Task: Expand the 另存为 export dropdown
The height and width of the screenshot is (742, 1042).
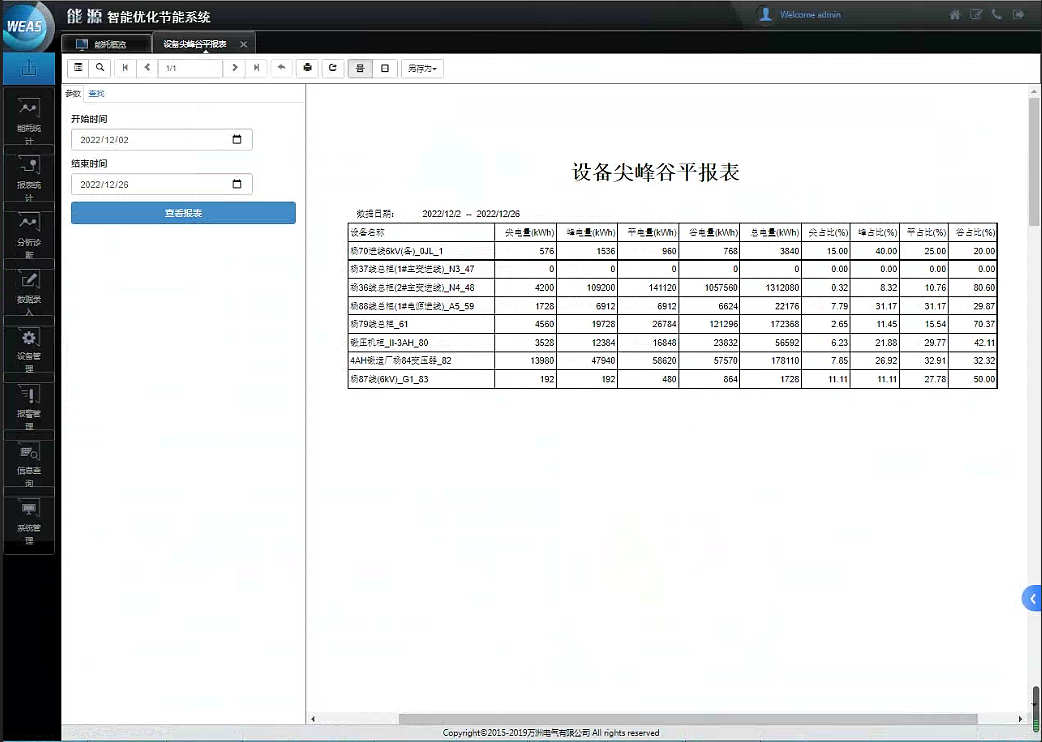Action: (423, 68)
